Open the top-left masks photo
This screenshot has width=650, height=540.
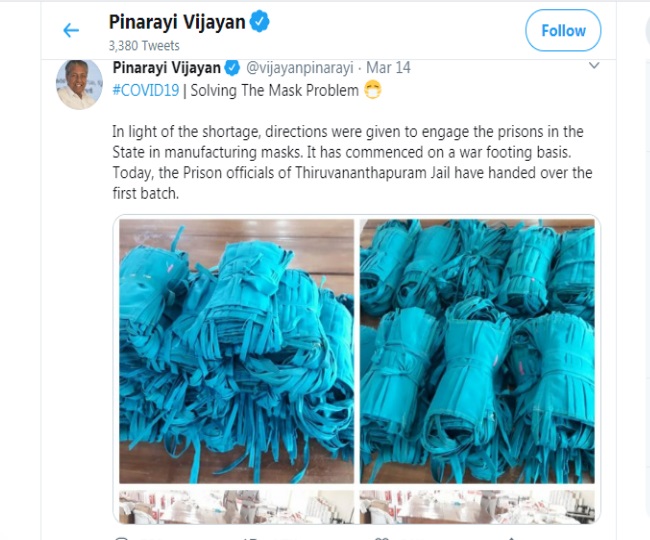point(237,351)
